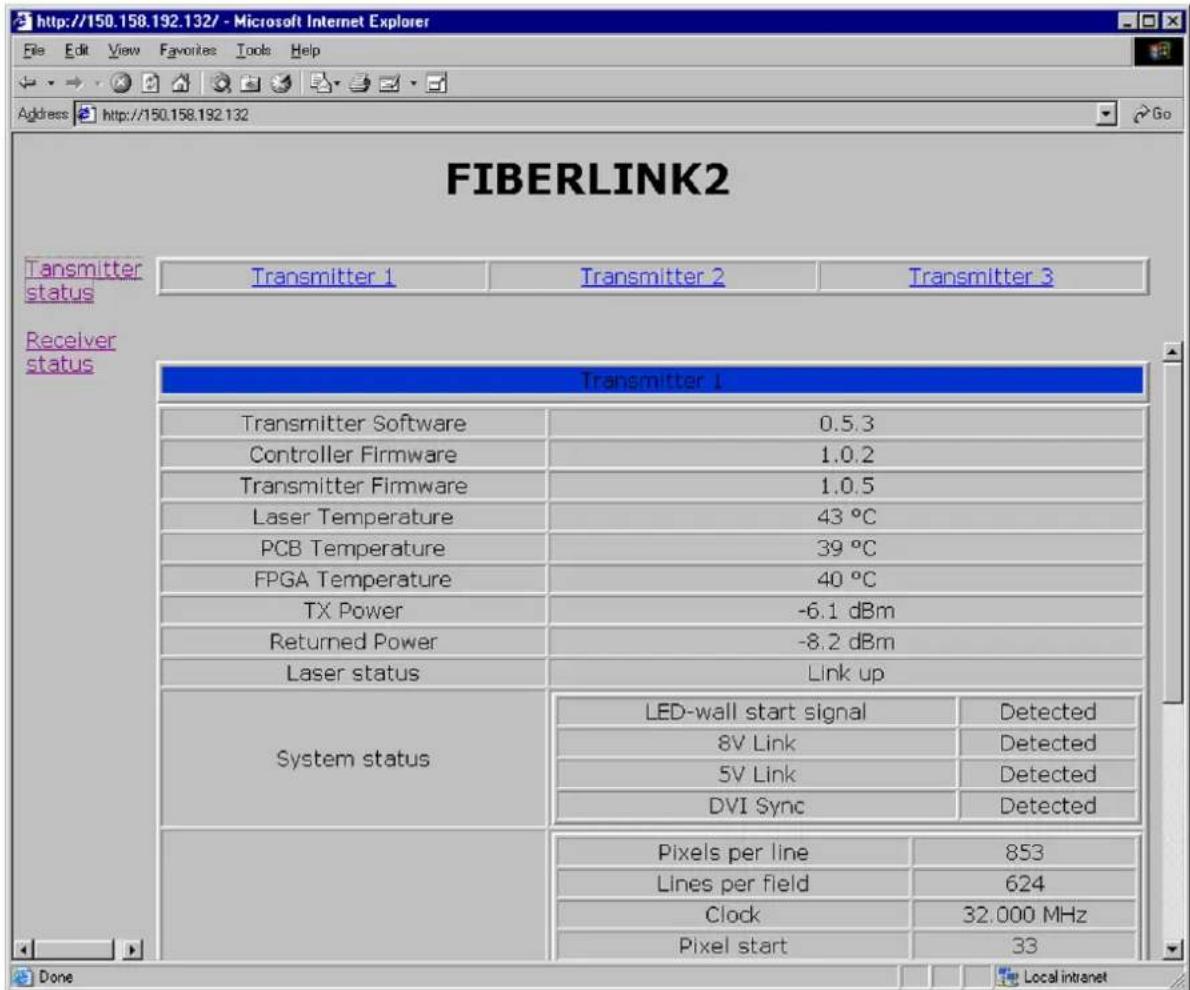Click the LED-wall start signal cell
Screen dimensions: 1190x990
[x=756, y=712]
